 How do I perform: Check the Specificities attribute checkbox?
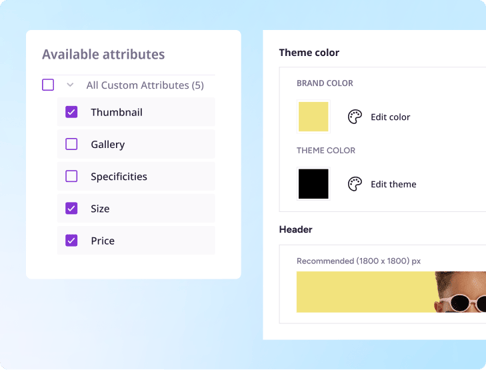coord(71,176)
